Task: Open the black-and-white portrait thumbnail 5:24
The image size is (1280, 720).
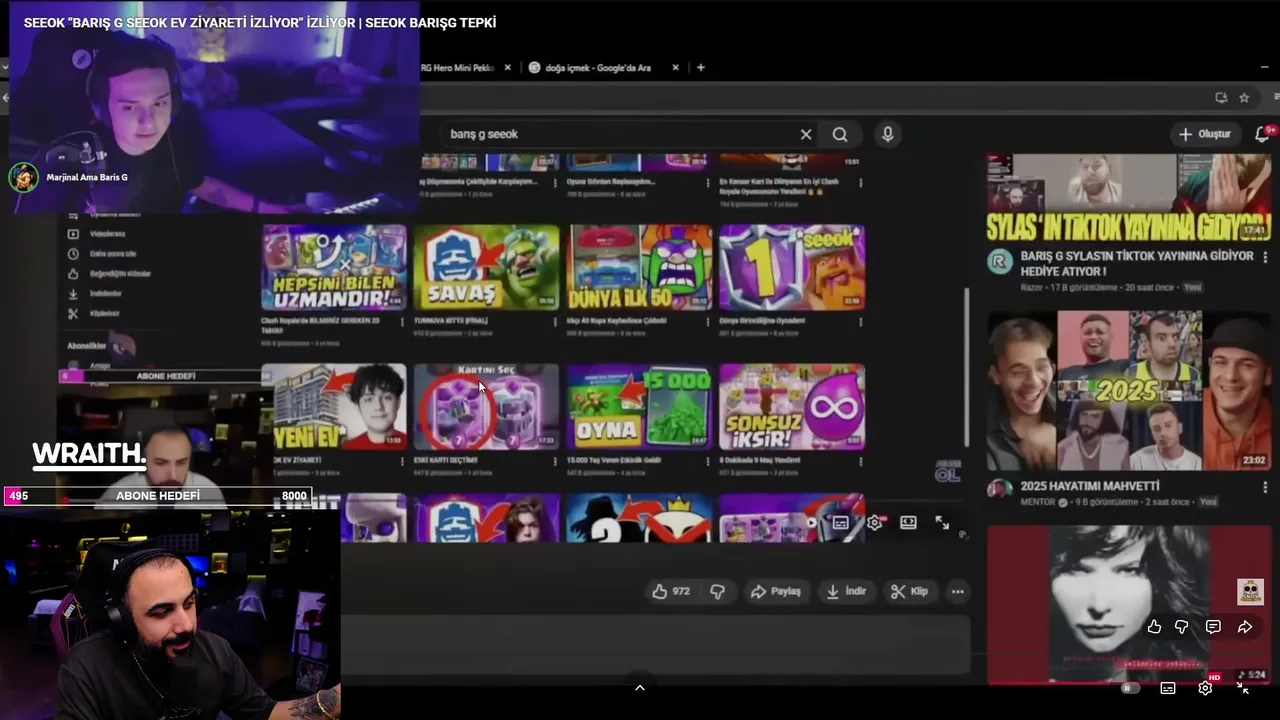Action: (1129, 605)
